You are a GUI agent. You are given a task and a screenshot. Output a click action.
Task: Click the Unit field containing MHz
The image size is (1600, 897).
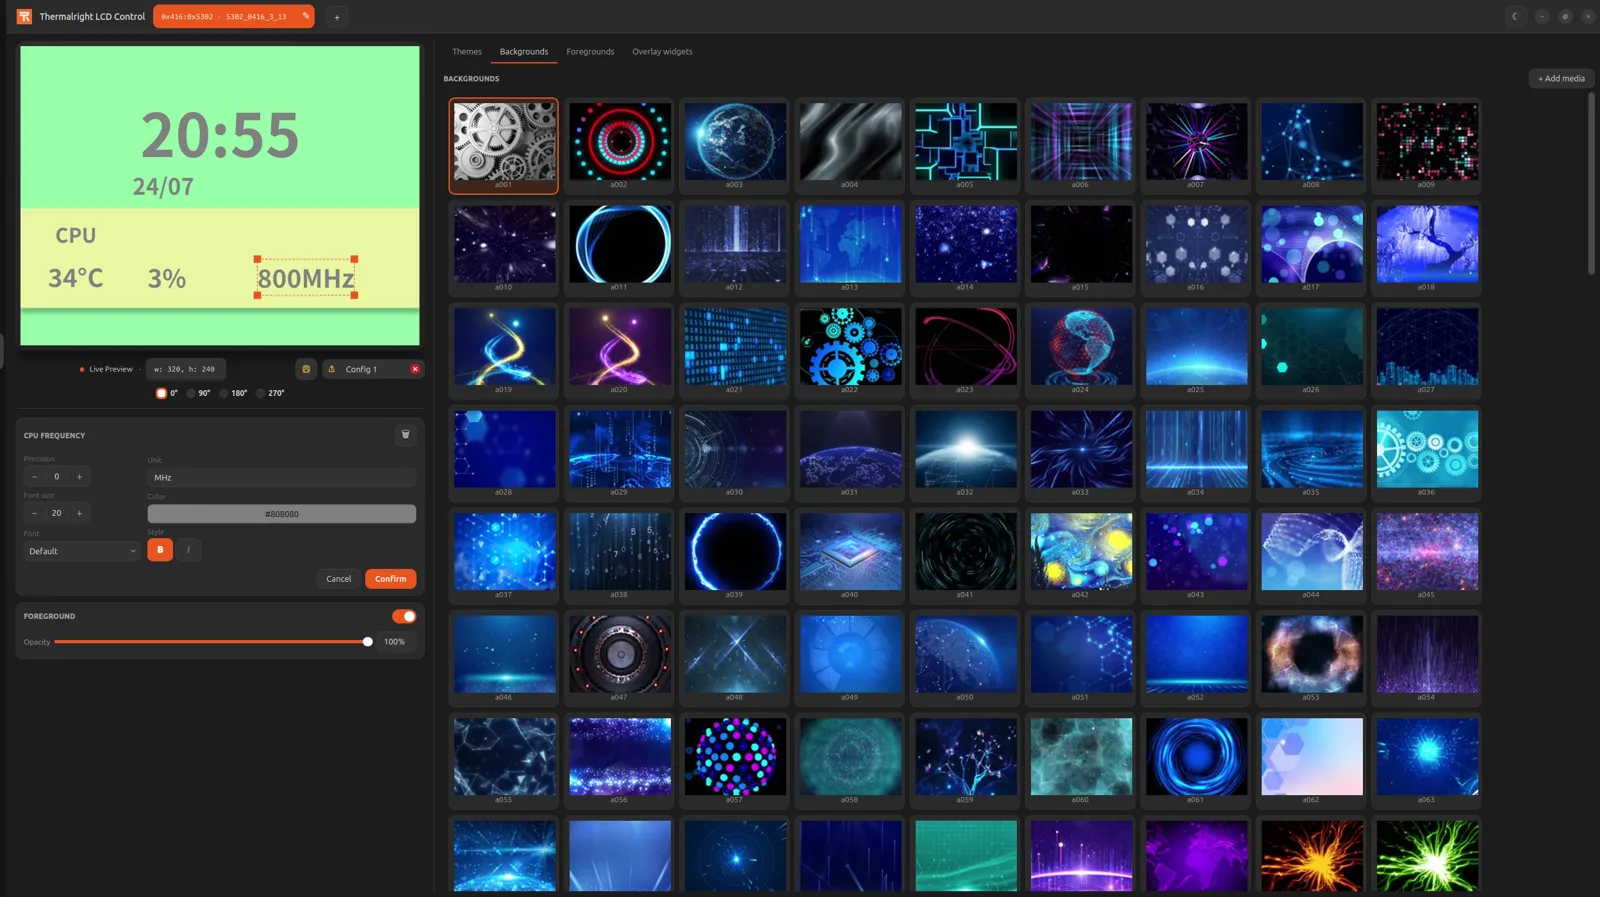[x=282, y=478]
